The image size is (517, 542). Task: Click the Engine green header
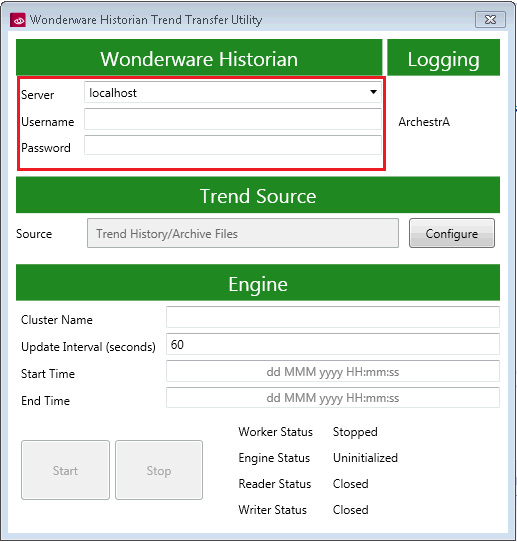point(258,282)
